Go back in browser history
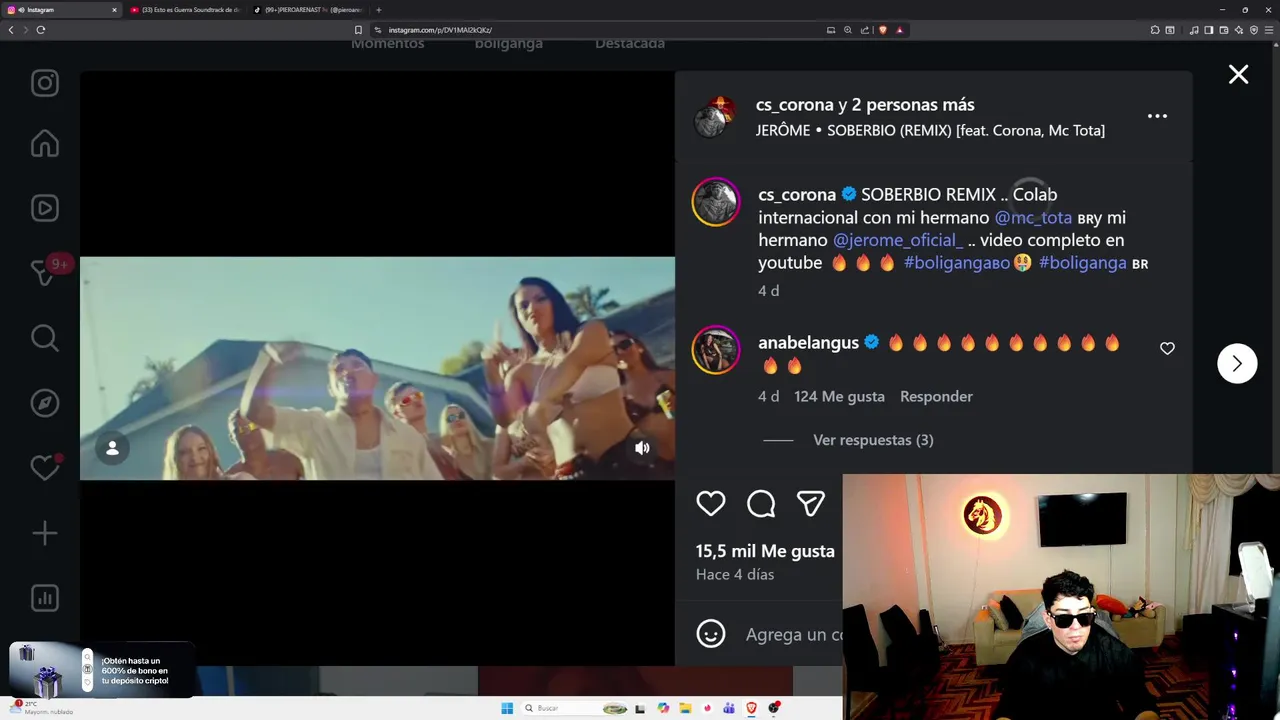Viewport: 1280px width, 720px height. (11, 30)
